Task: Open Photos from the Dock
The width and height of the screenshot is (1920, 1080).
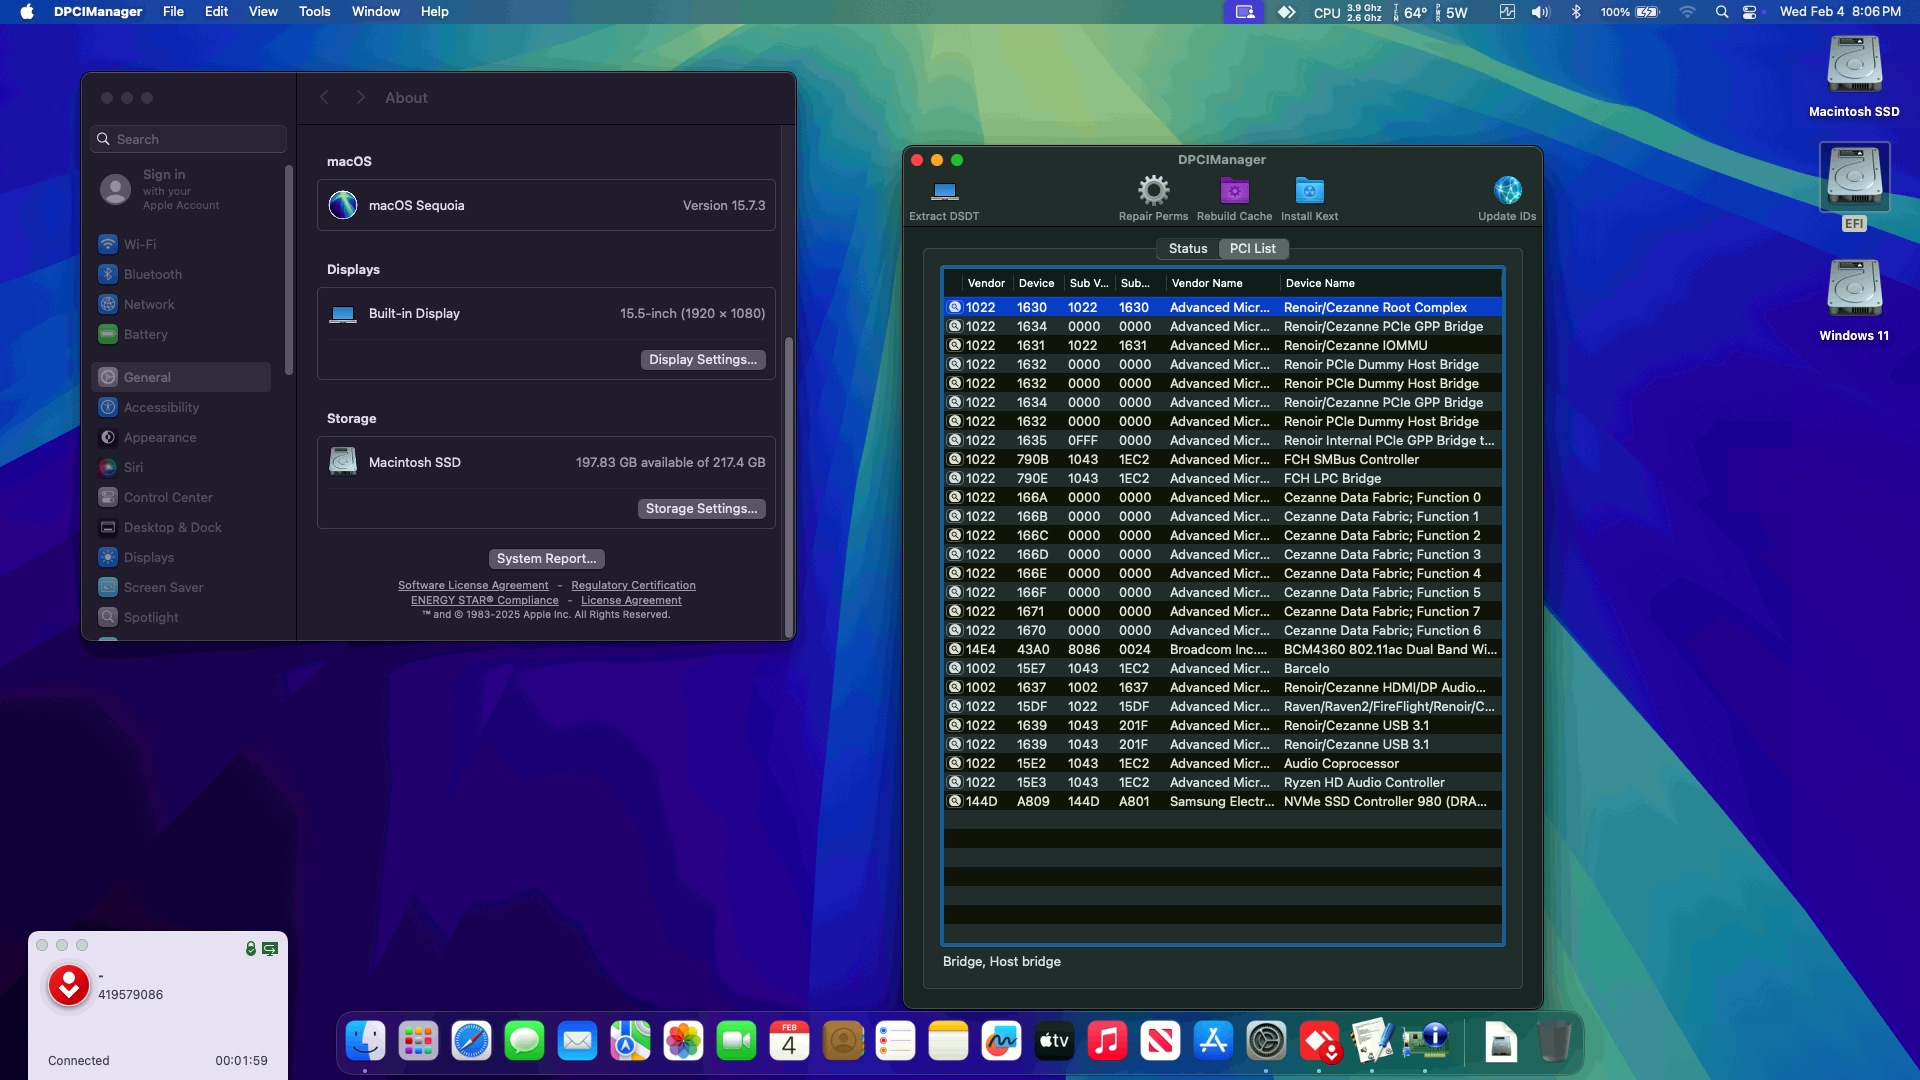Action: point(683,1041)
